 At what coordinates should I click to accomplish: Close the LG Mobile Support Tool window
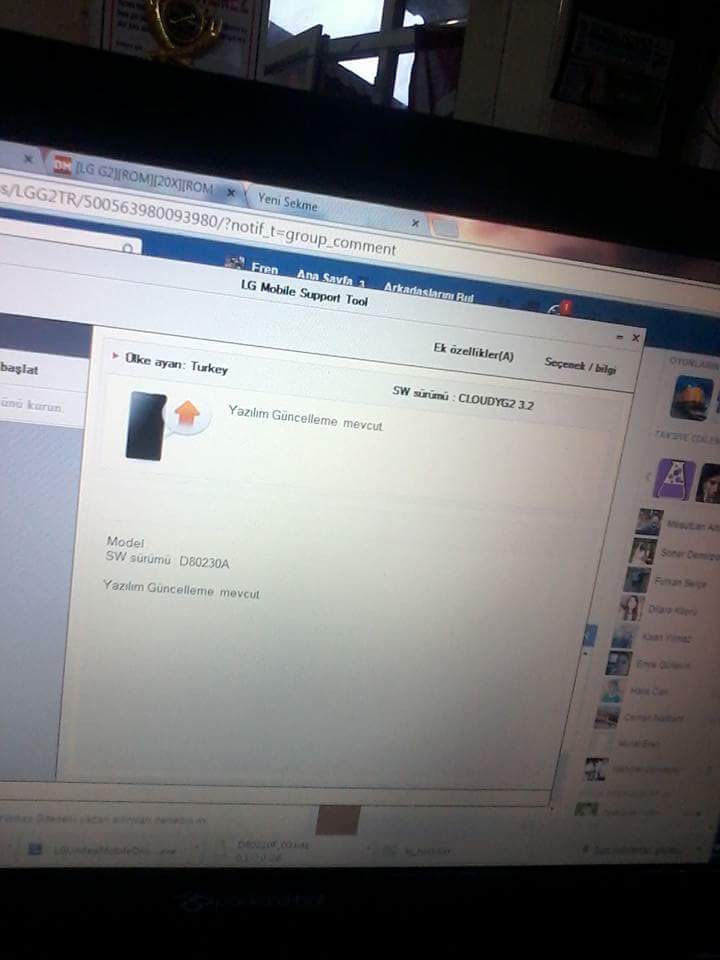pyautogui.click(x=636, y=338)
